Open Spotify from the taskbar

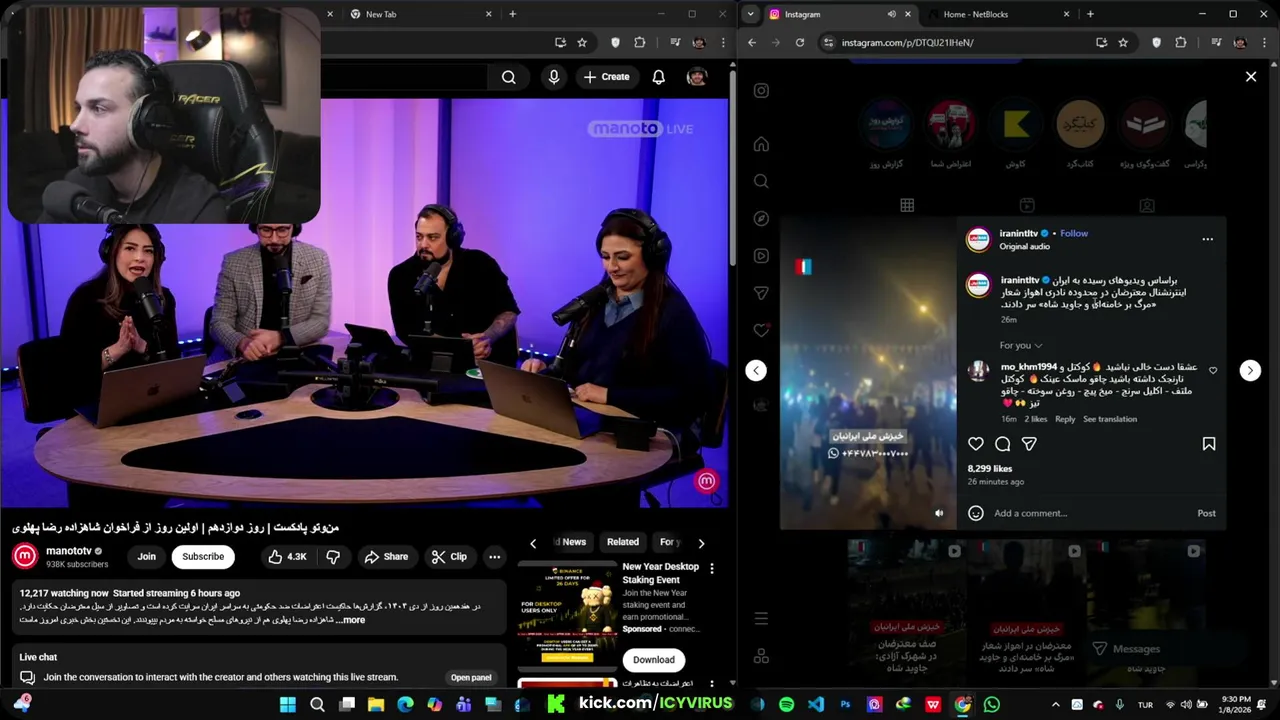[x=786, y=704]
